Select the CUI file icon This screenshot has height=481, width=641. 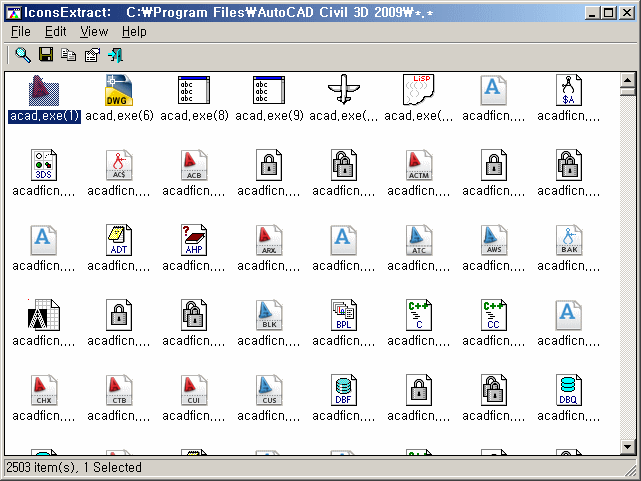(x=194, y=390)
